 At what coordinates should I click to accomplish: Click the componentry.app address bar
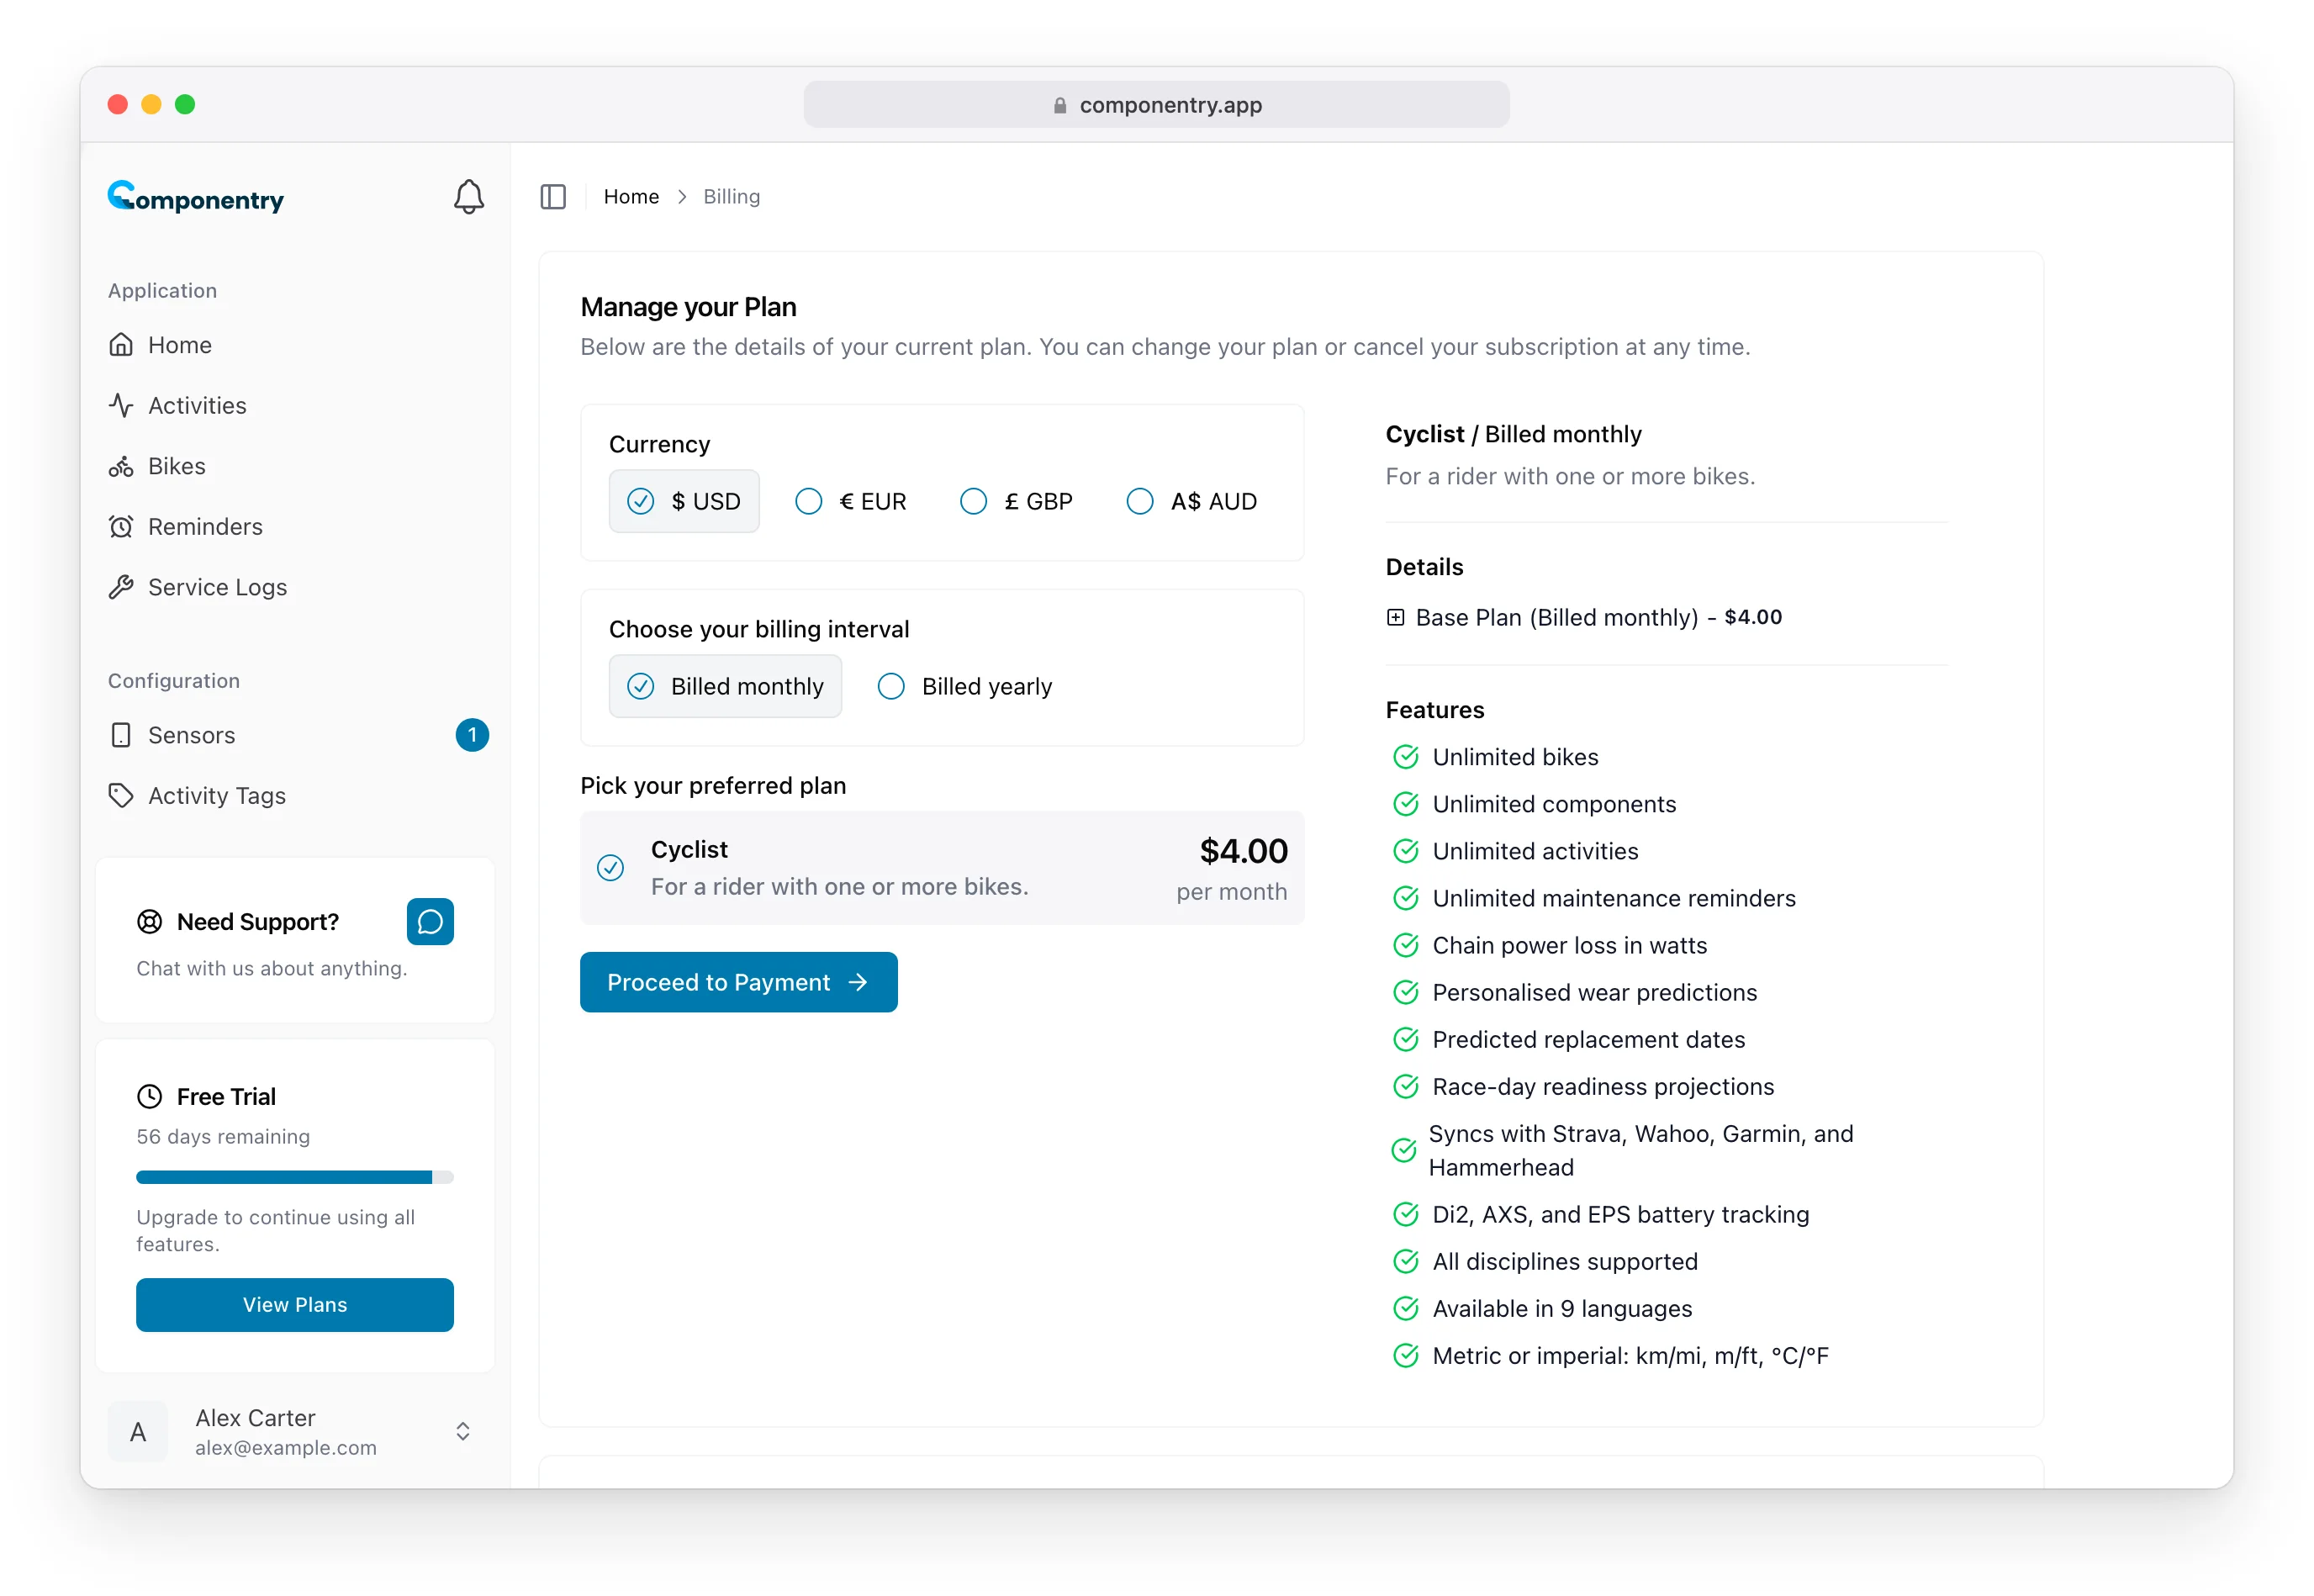(x=1157, y=105)
